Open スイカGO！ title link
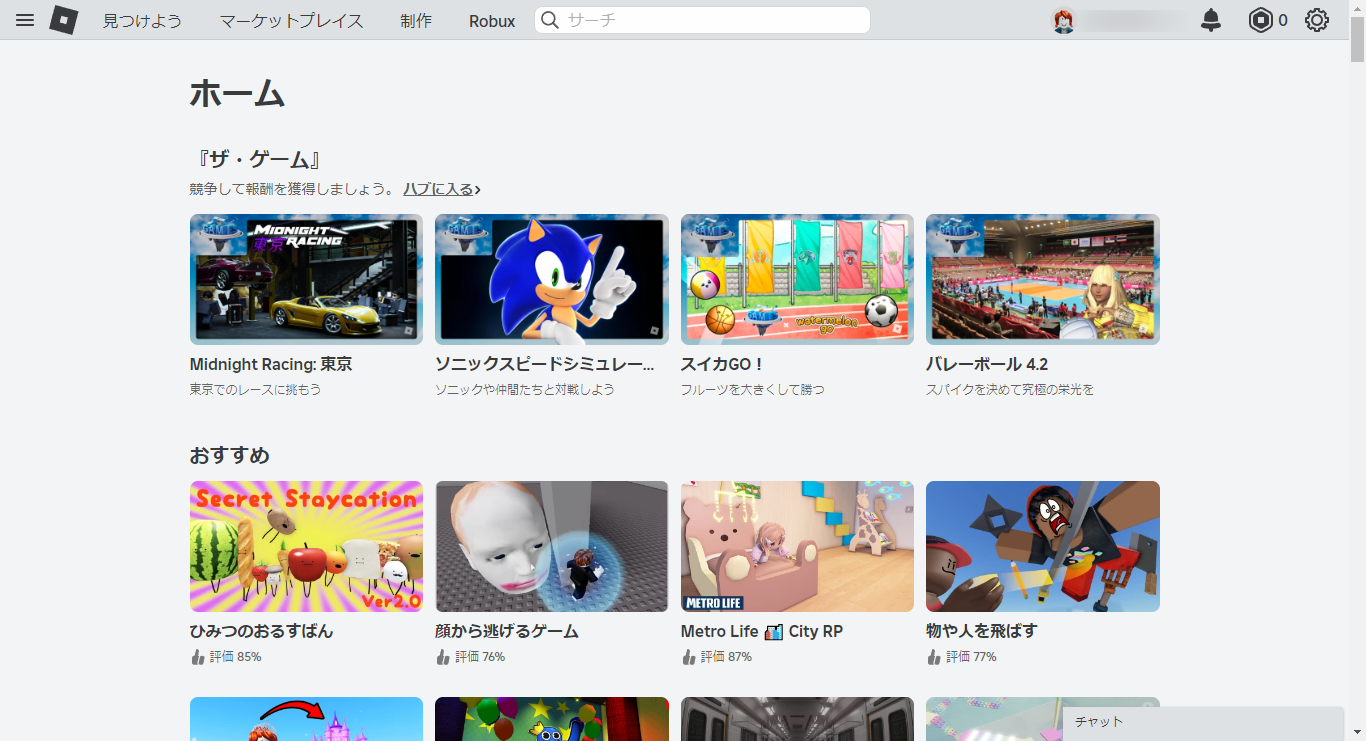This screenshot has height=741, width=1366. pos(722,364)
